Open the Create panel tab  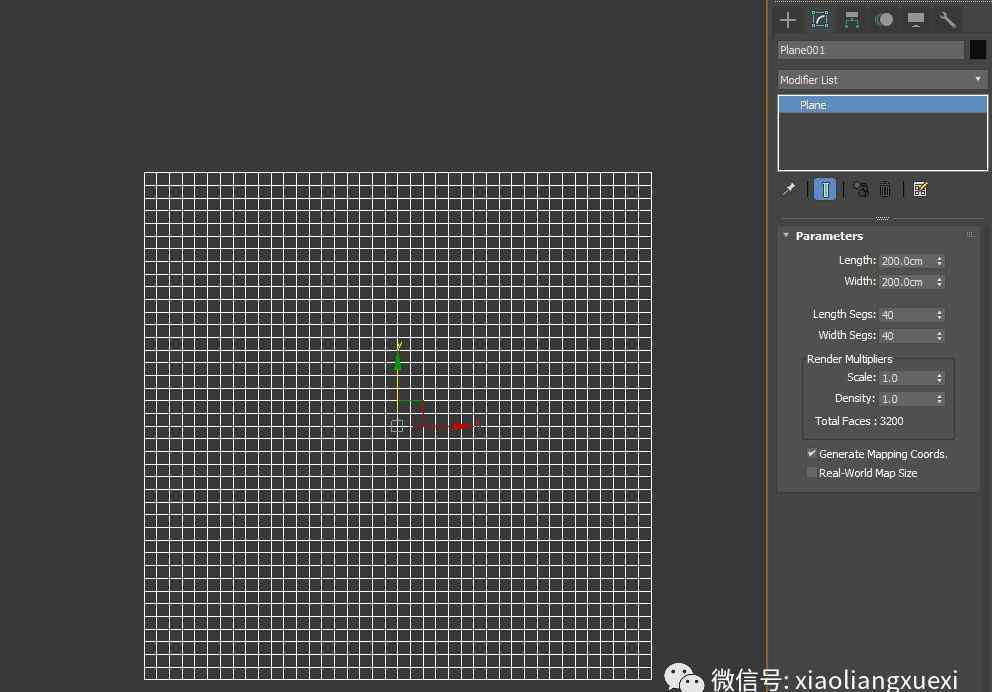pyautogui.click(x=788, y=20)
